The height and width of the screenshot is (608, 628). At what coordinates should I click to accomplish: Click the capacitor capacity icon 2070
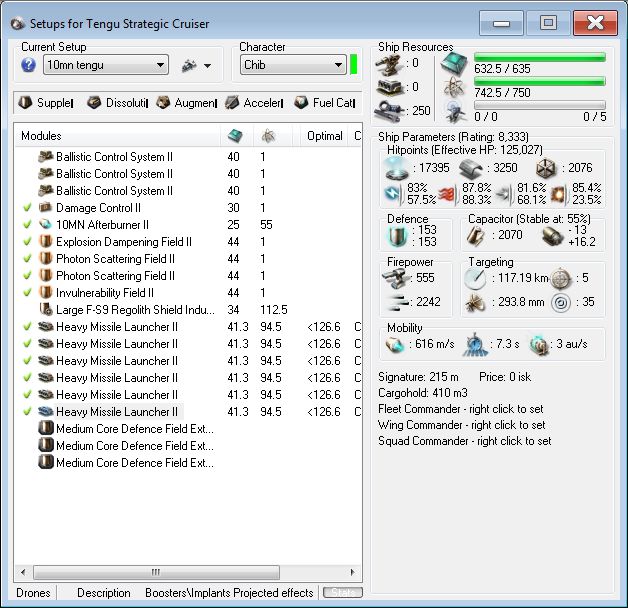(x=476, y=236)
